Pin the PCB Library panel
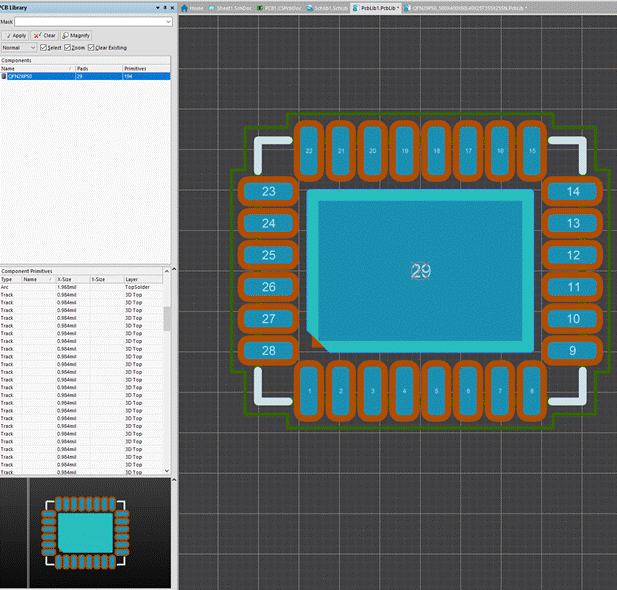Screen dimensions: 617x590 pos(164,8)
